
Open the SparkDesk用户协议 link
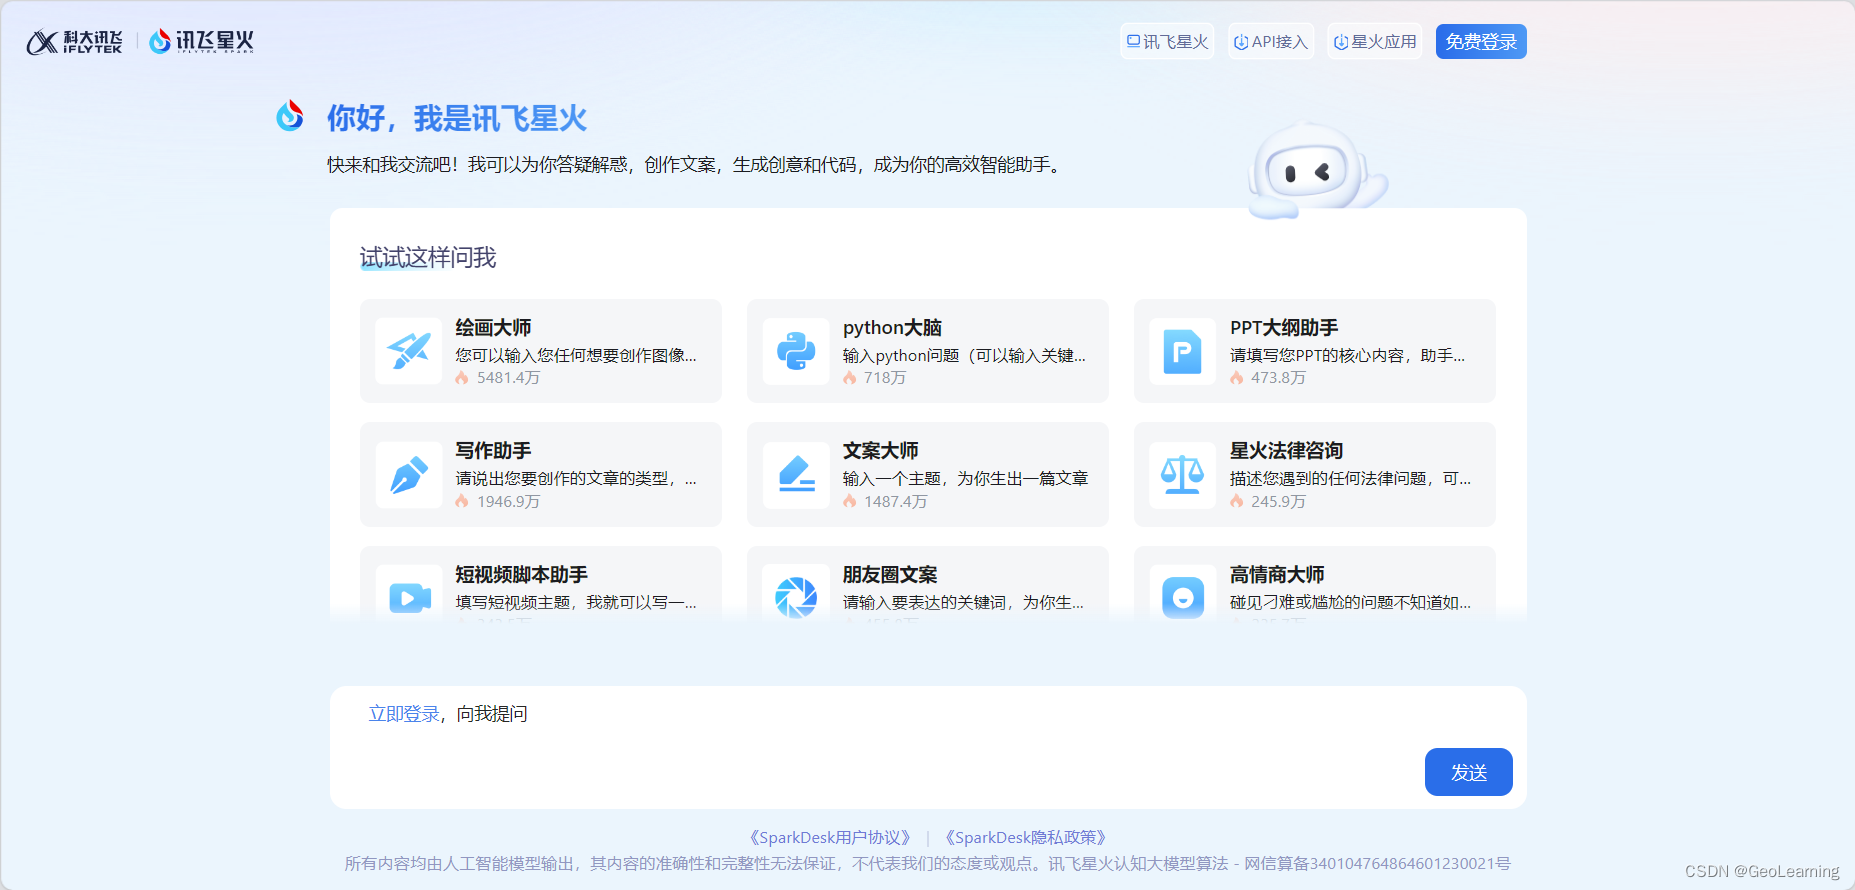pos(829,838)
